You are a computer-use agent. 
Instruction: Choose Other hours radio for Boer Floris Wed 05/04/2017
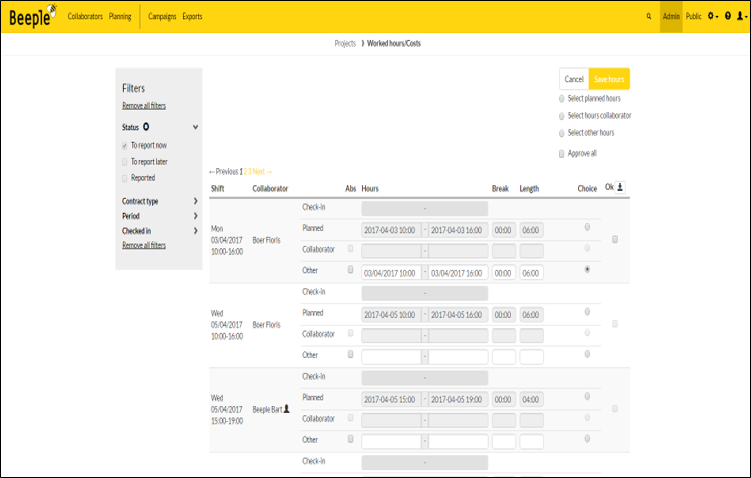pos(587,354)
